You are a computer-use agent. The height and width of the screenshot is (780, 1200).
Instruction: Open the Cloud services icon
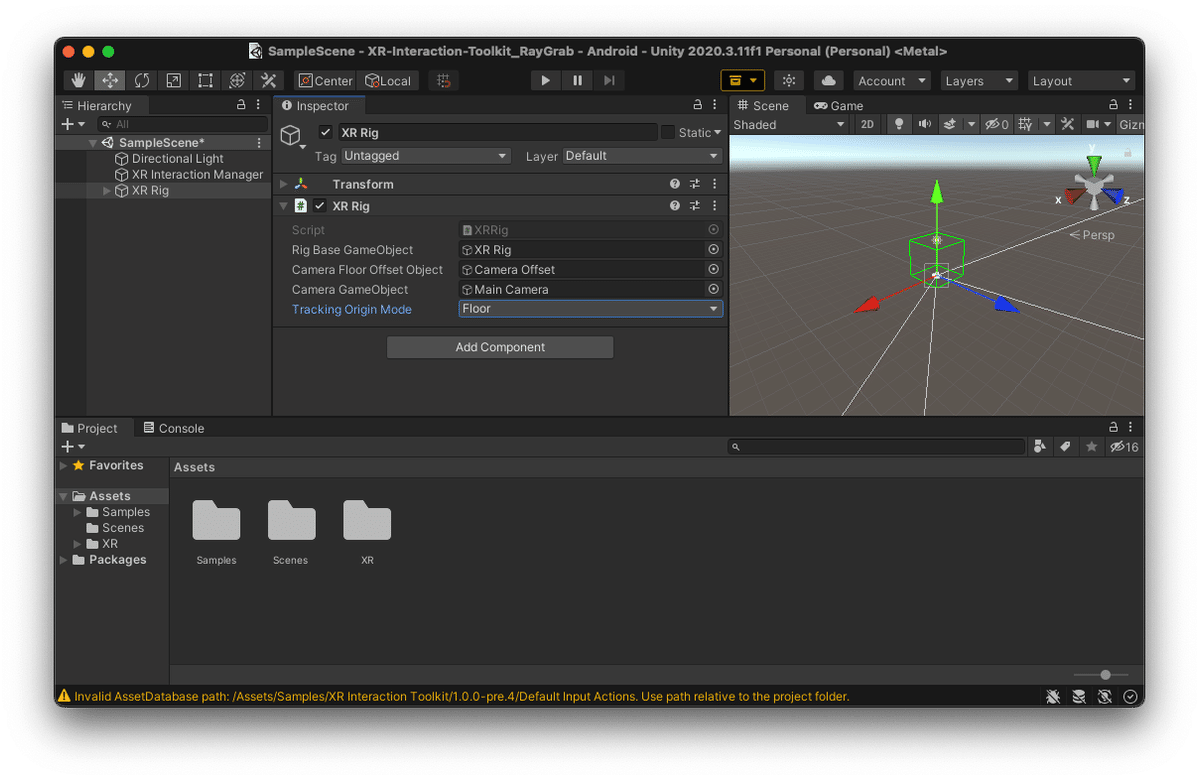point(828,81)
